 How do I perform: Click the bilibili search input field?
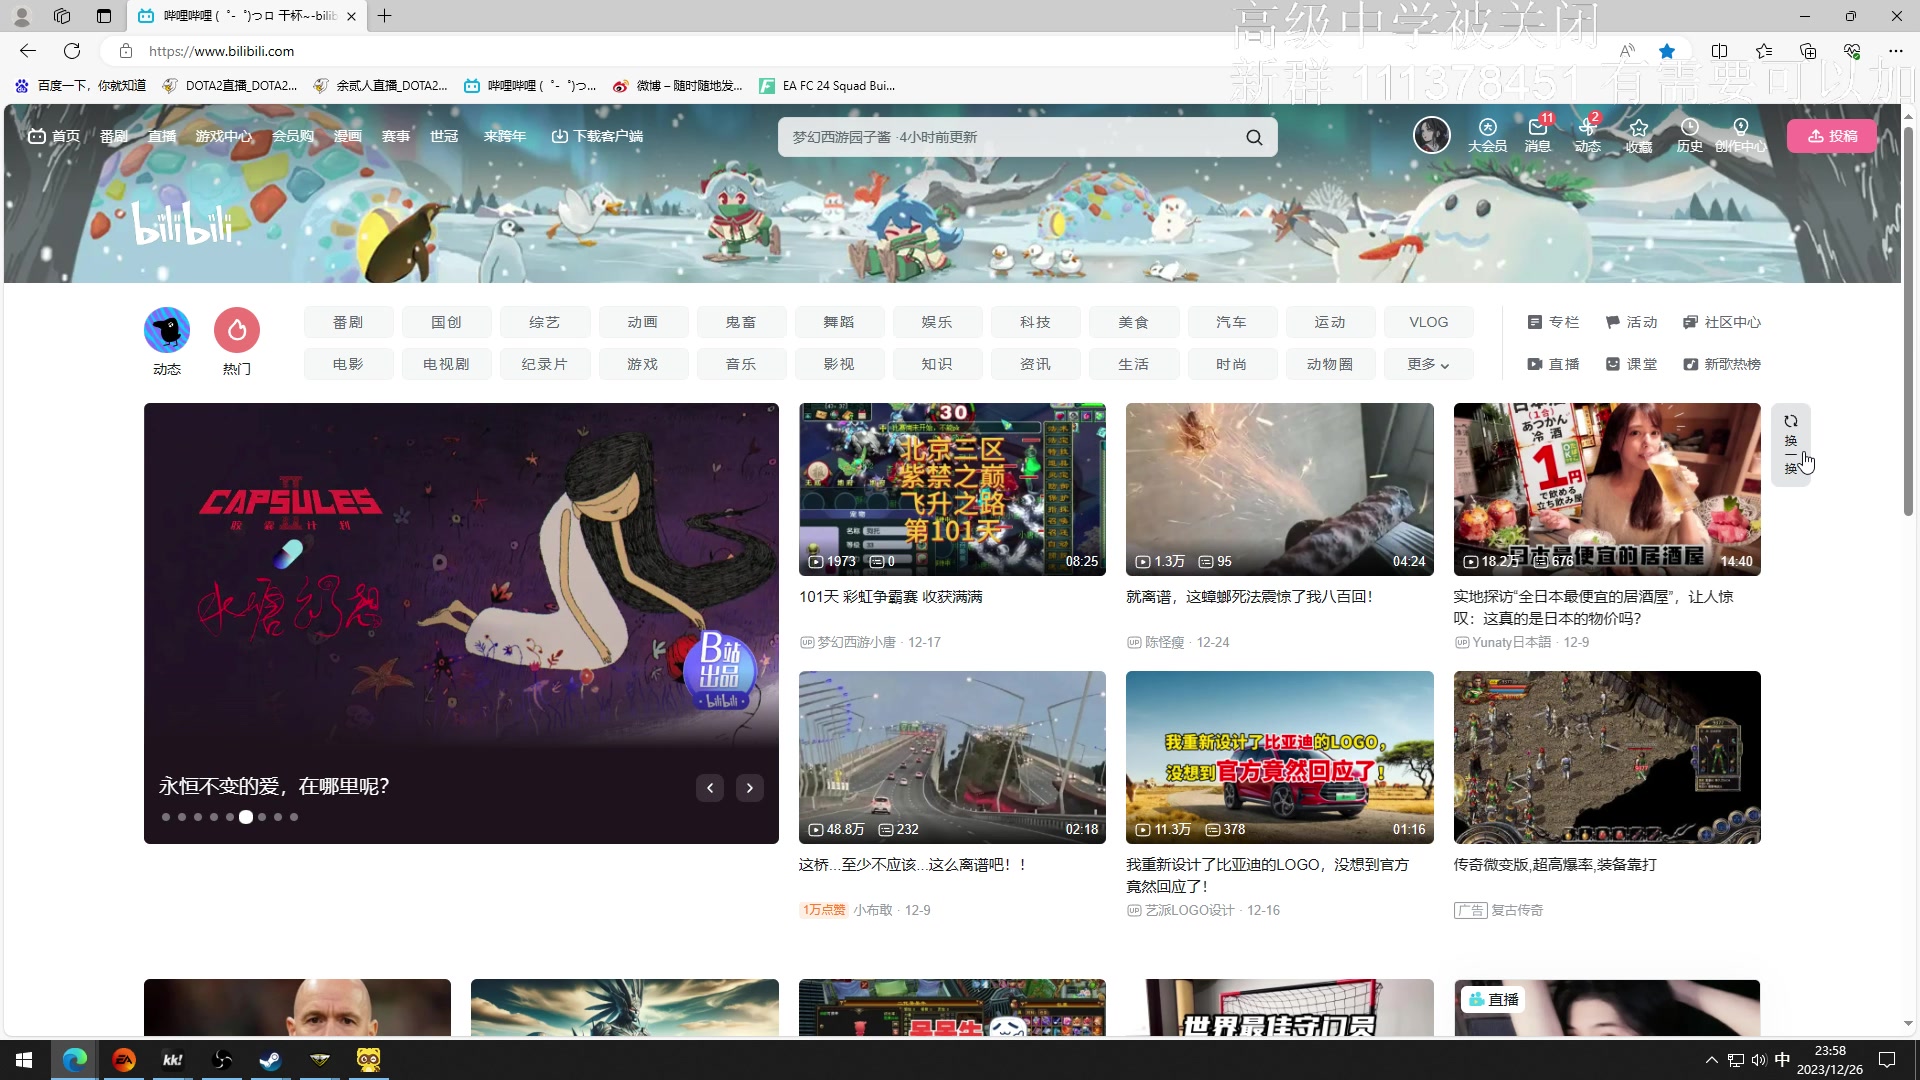[1010, 137]
